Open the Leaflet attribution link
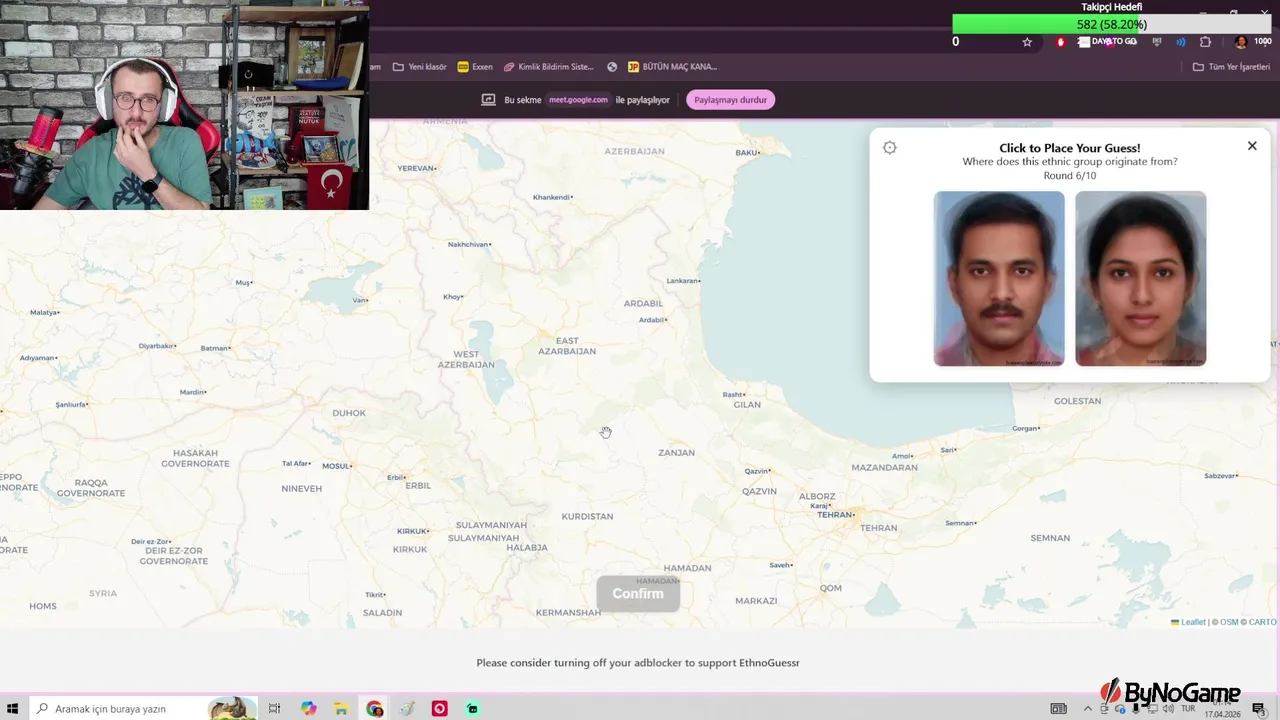Screen dimensions: 1280x720 pos(1188,622)
